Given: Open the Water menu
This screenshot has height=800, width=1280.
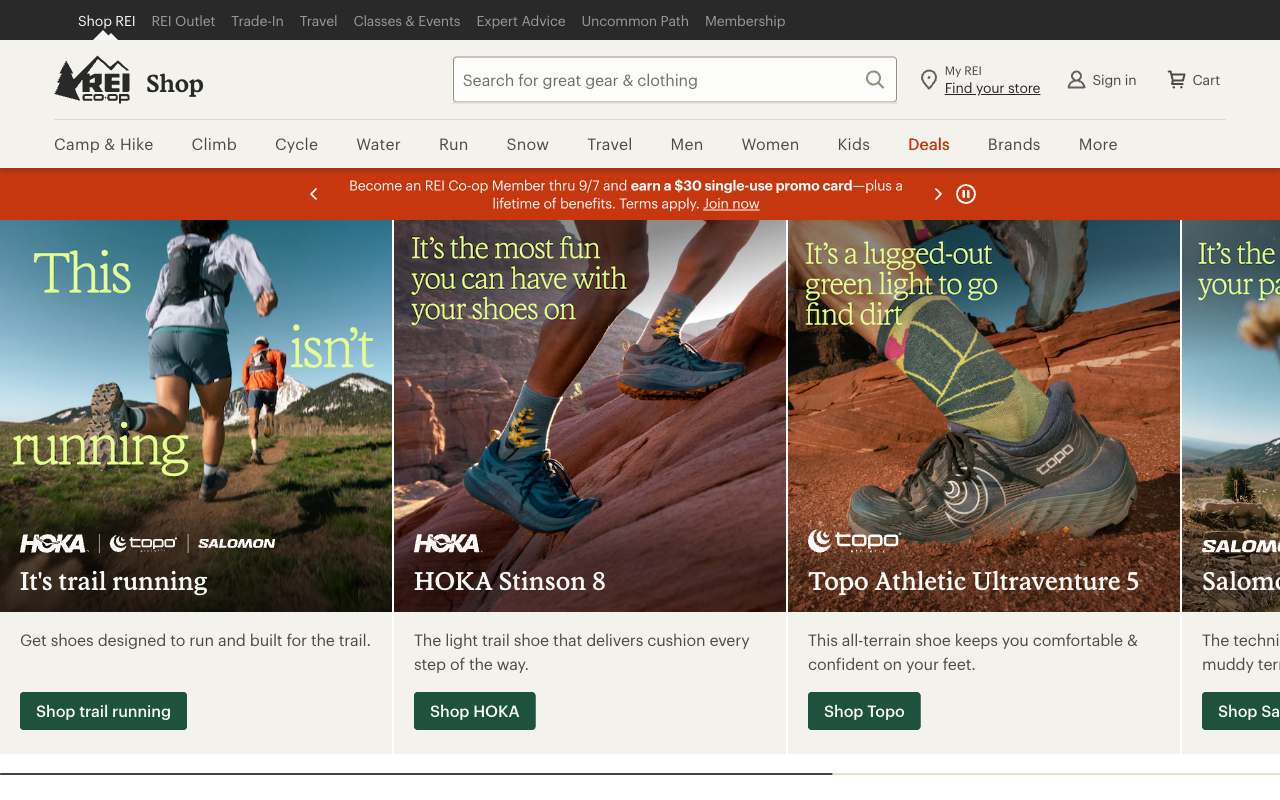Looking at the screenshot, I should click(378, 144).
